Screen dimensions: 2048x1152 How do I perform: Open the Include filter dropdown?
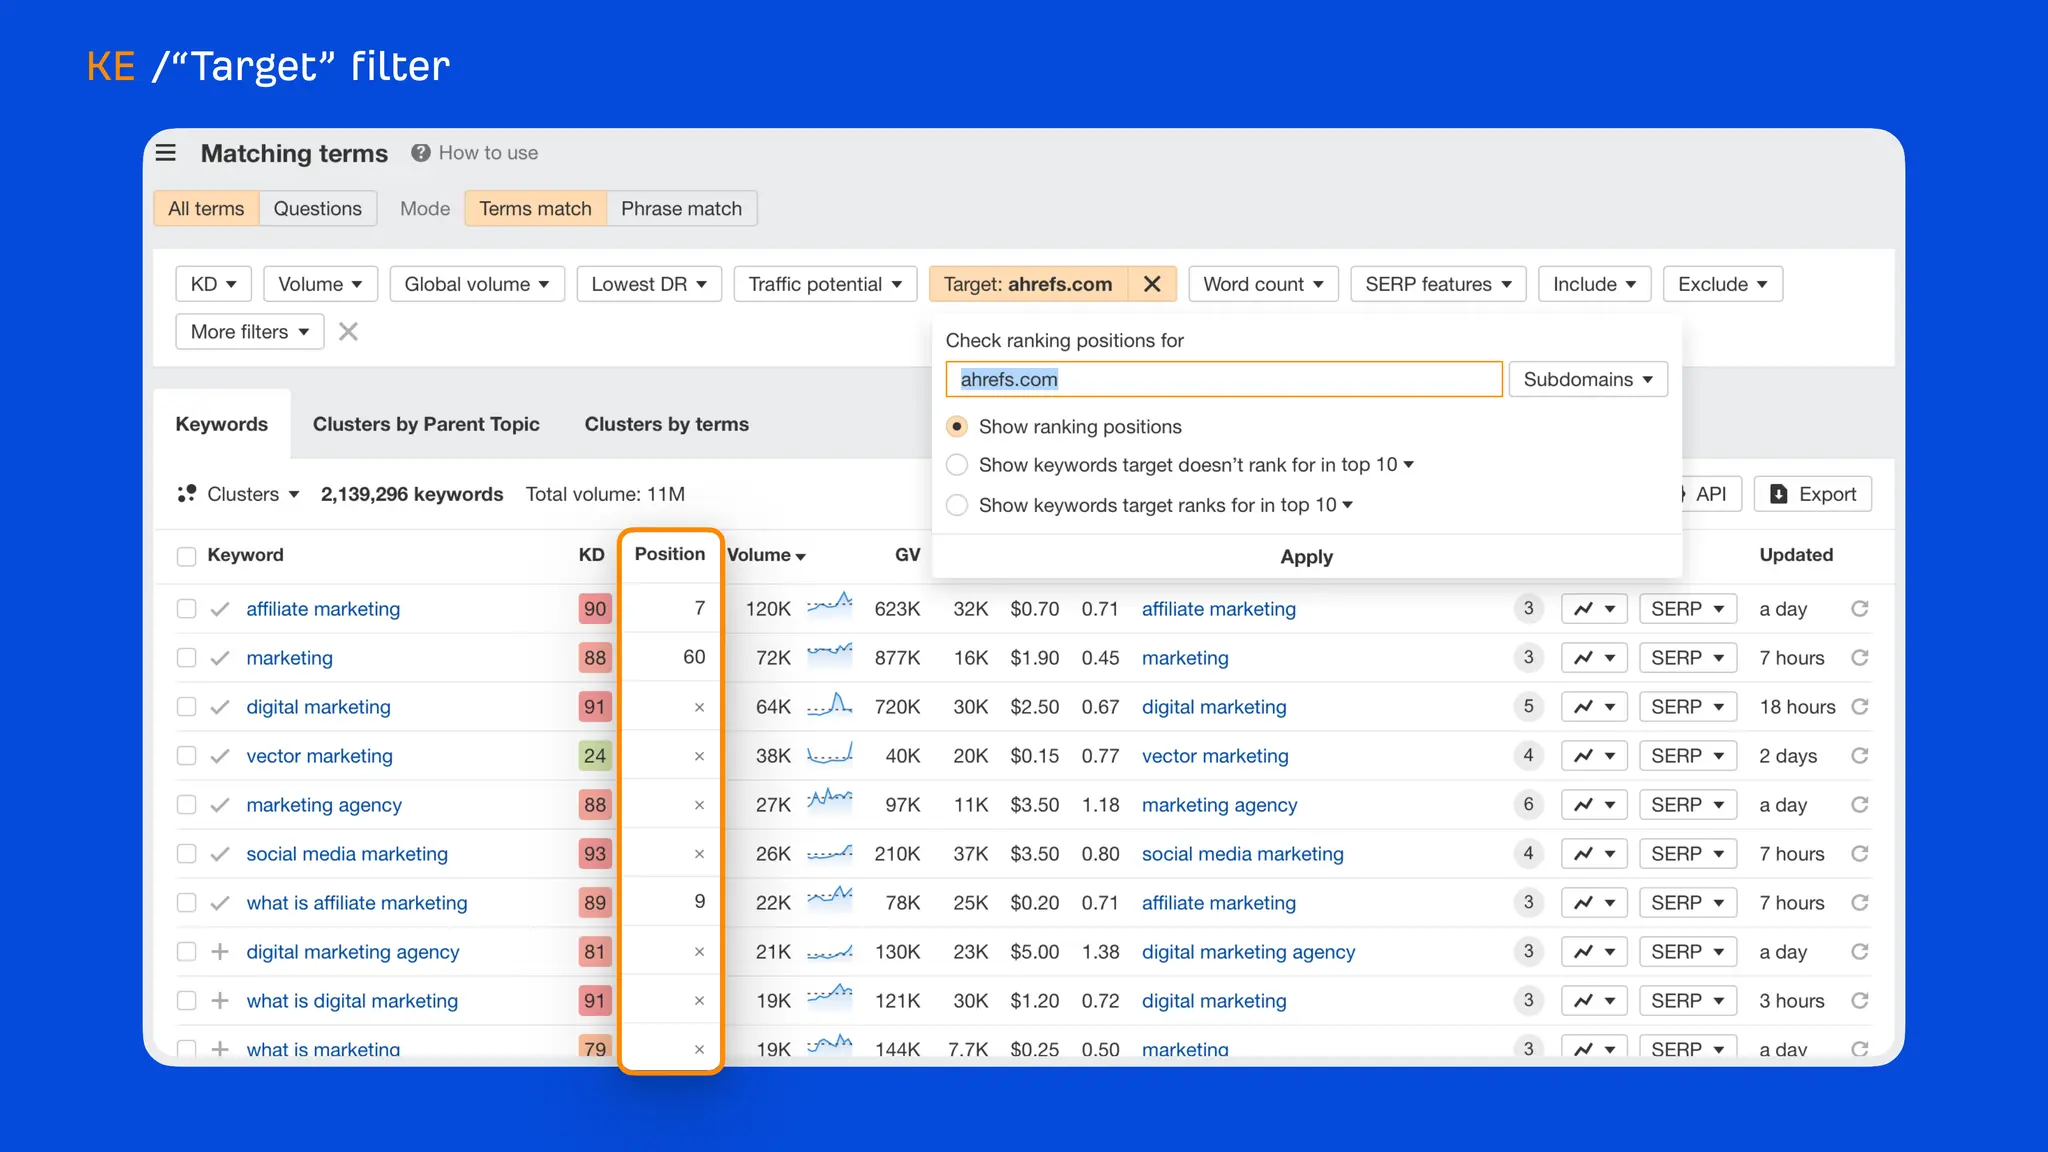click(x=1594, y=284)
